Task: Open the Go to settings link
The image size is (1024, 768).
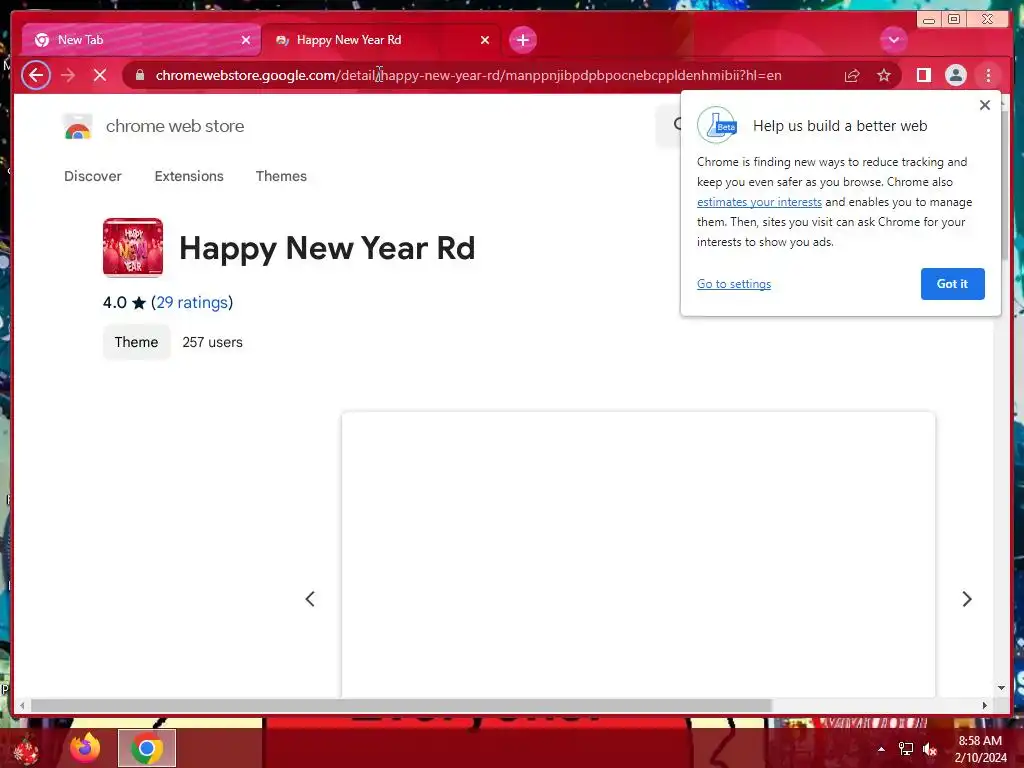Action: [x=733, y=284]
